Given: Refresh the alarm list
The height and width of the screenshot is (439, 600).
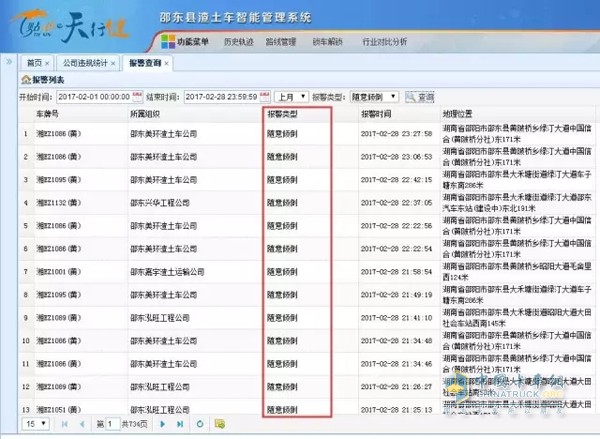Looking at the screenshot, I should pyautogui.click(x=201, y=424).
